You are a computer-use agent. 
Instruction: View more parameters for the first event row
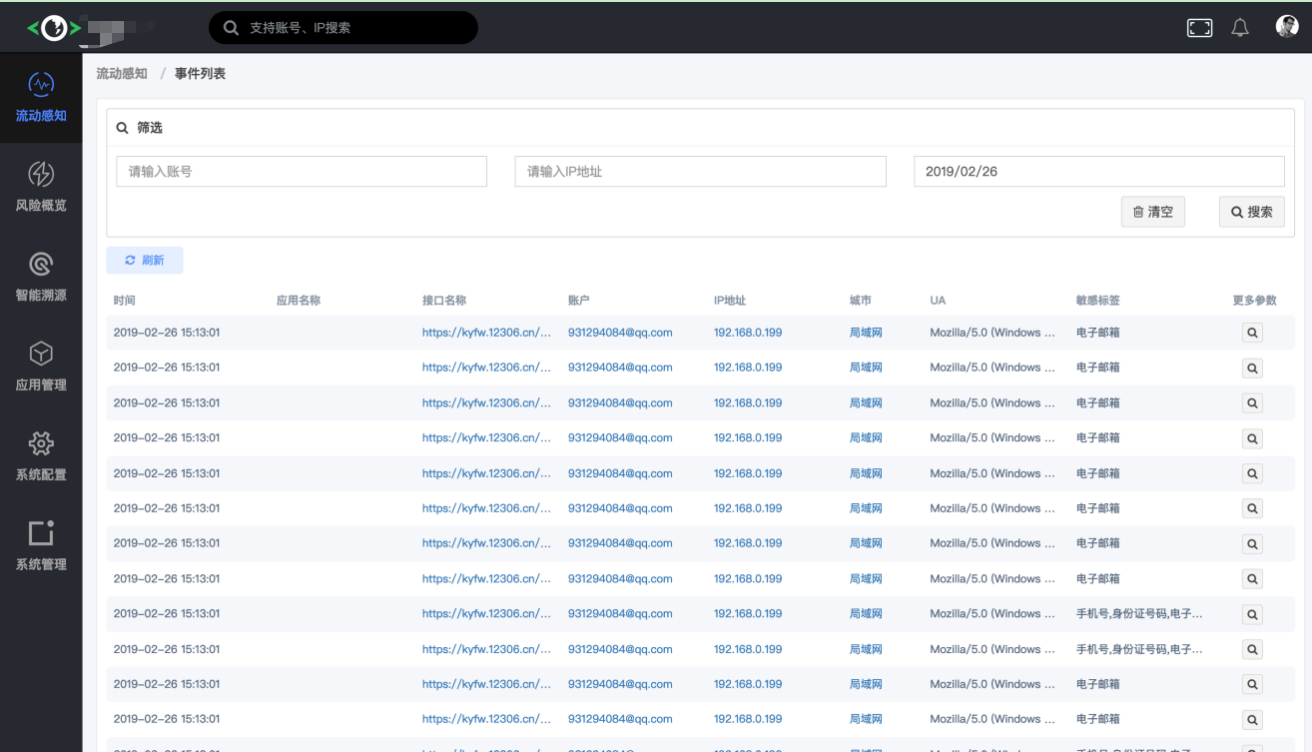(1251, 333)
